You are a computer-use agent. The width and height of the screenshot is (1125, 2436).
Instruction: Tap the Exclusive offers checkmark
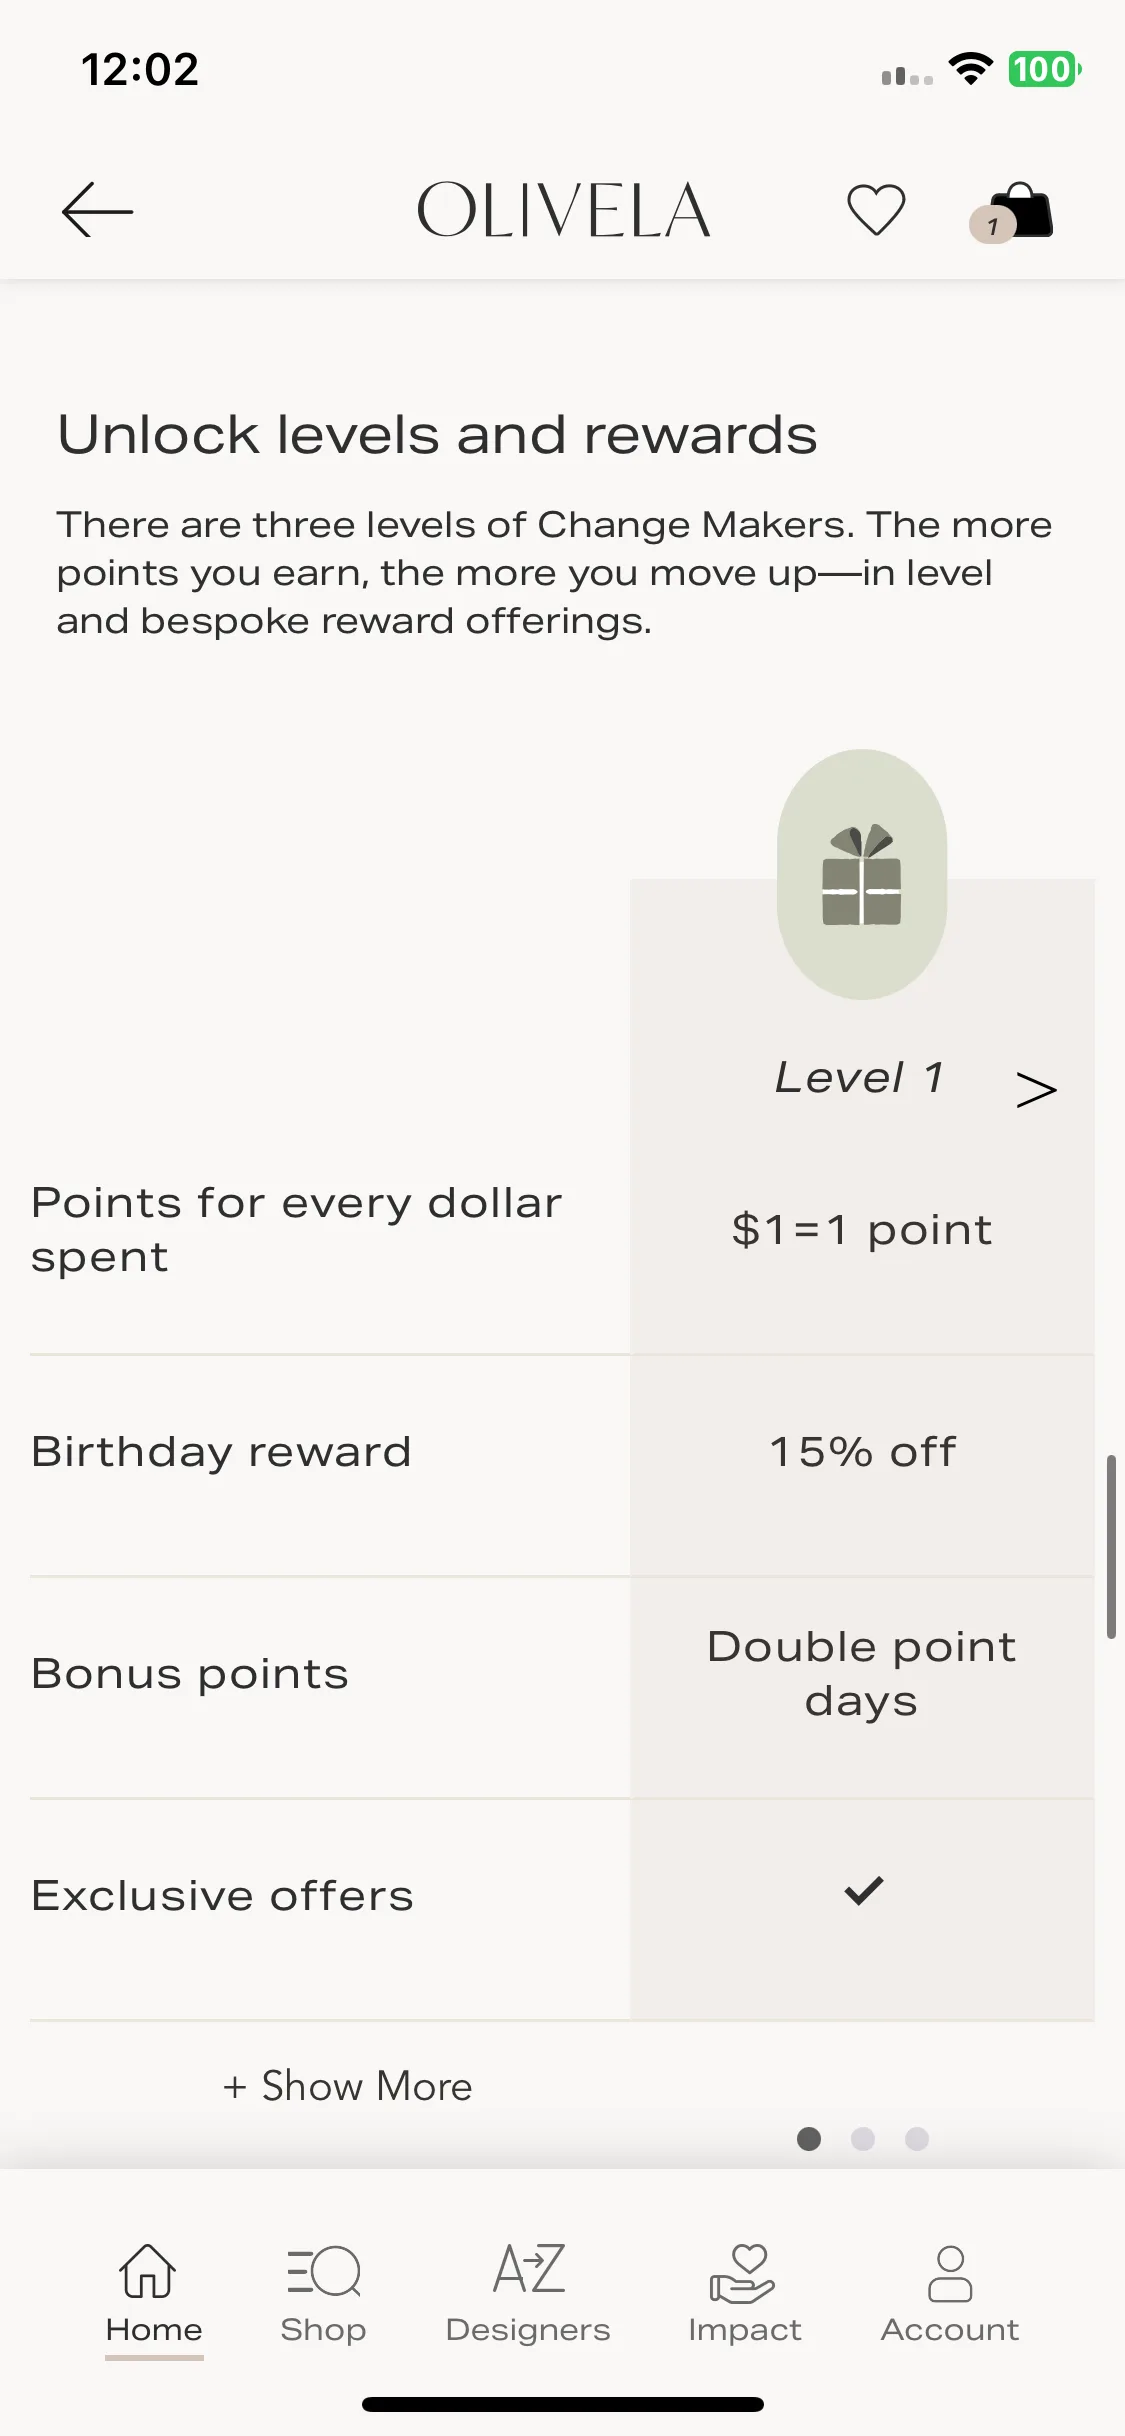click(x=863, y=1890)
